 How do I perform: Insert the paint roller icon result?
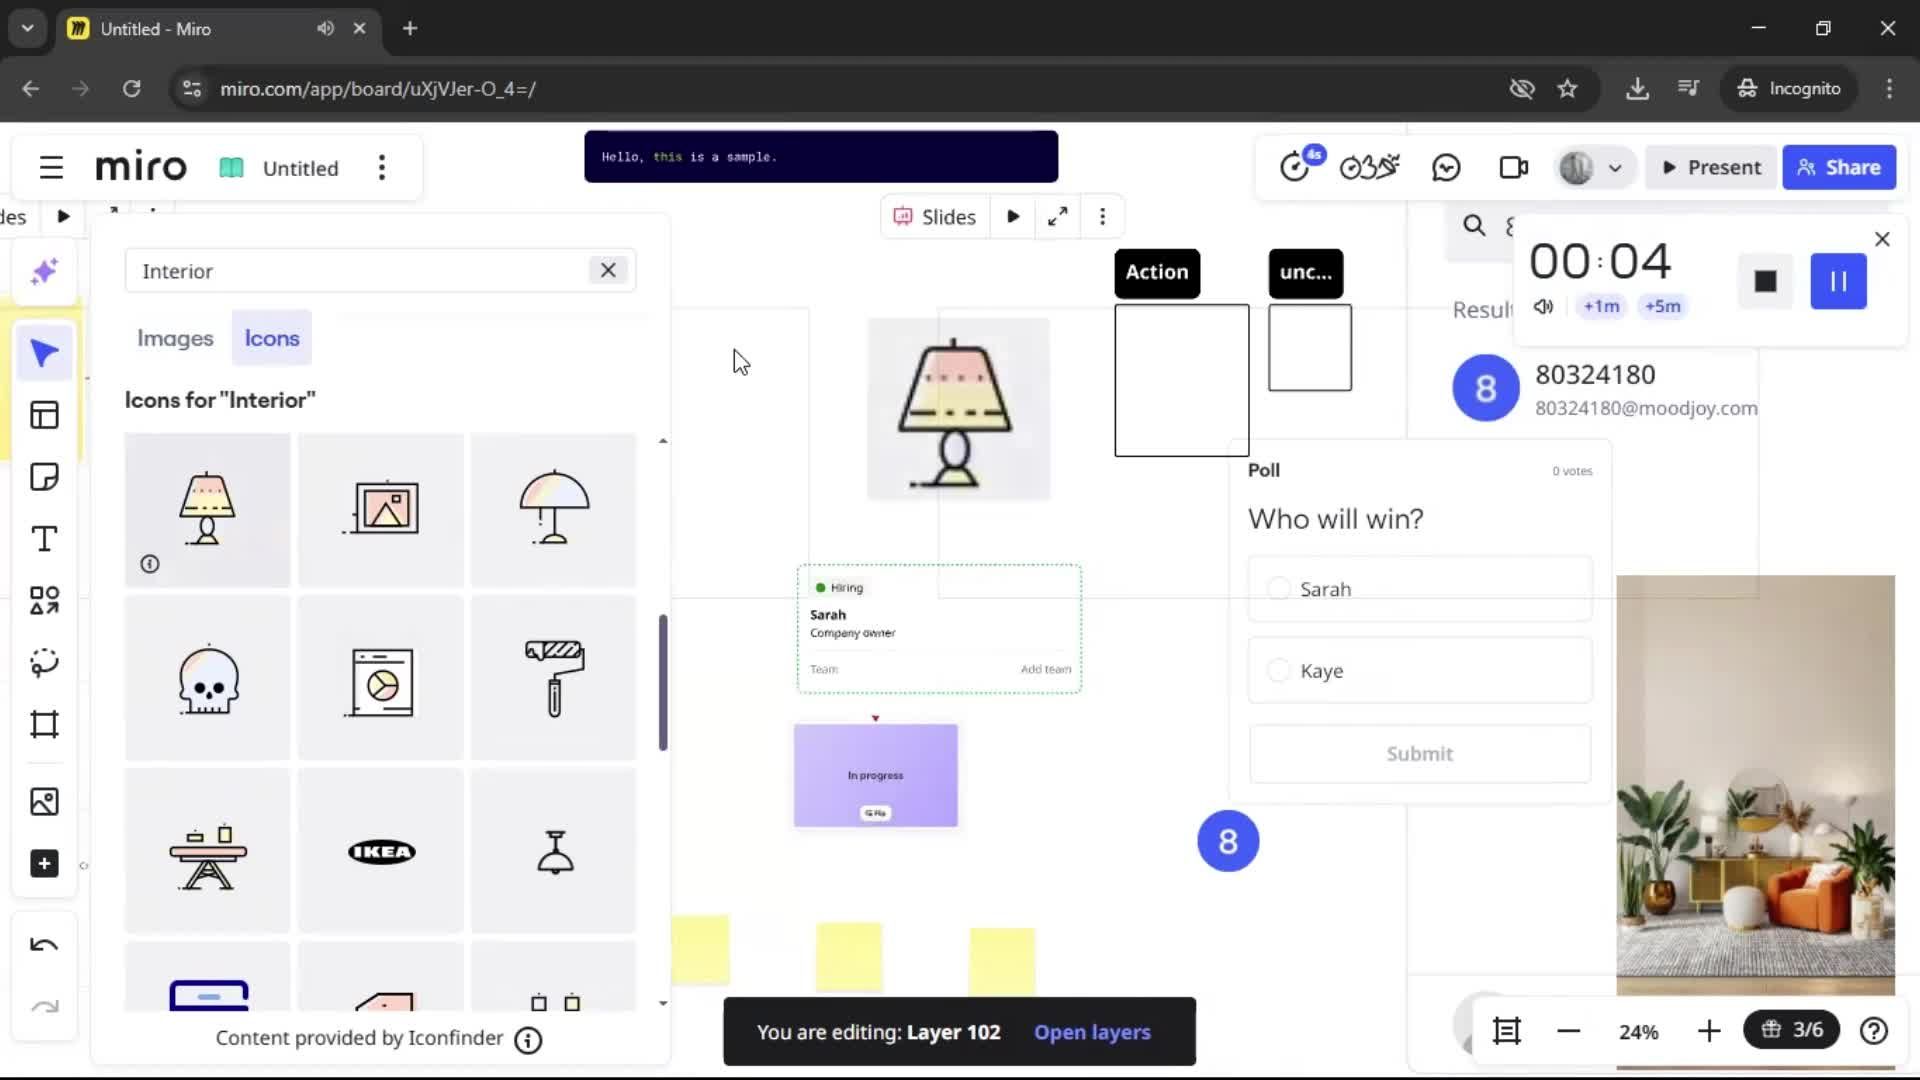coord(553,680)
